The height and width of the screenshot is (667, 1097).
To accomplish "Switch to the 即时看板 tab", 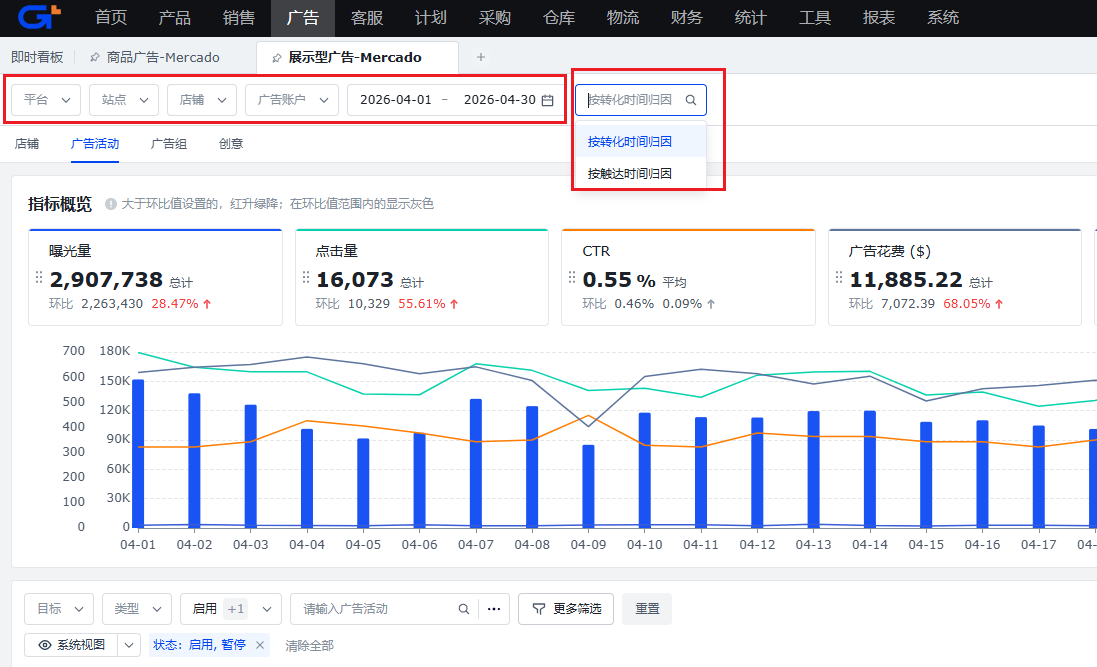I will click(37, 57).
